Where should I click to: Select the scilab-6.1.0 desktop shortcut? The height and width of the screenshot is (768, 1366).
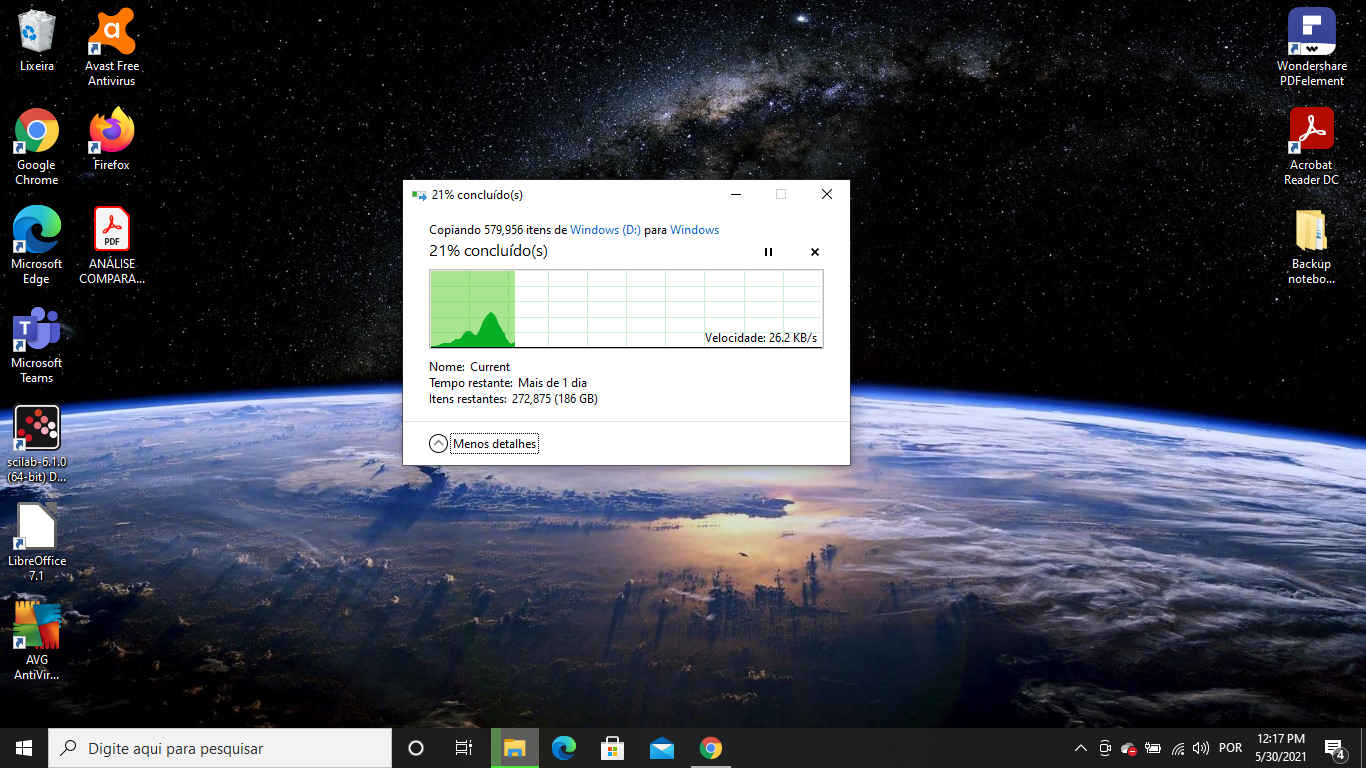click(37, 444)
